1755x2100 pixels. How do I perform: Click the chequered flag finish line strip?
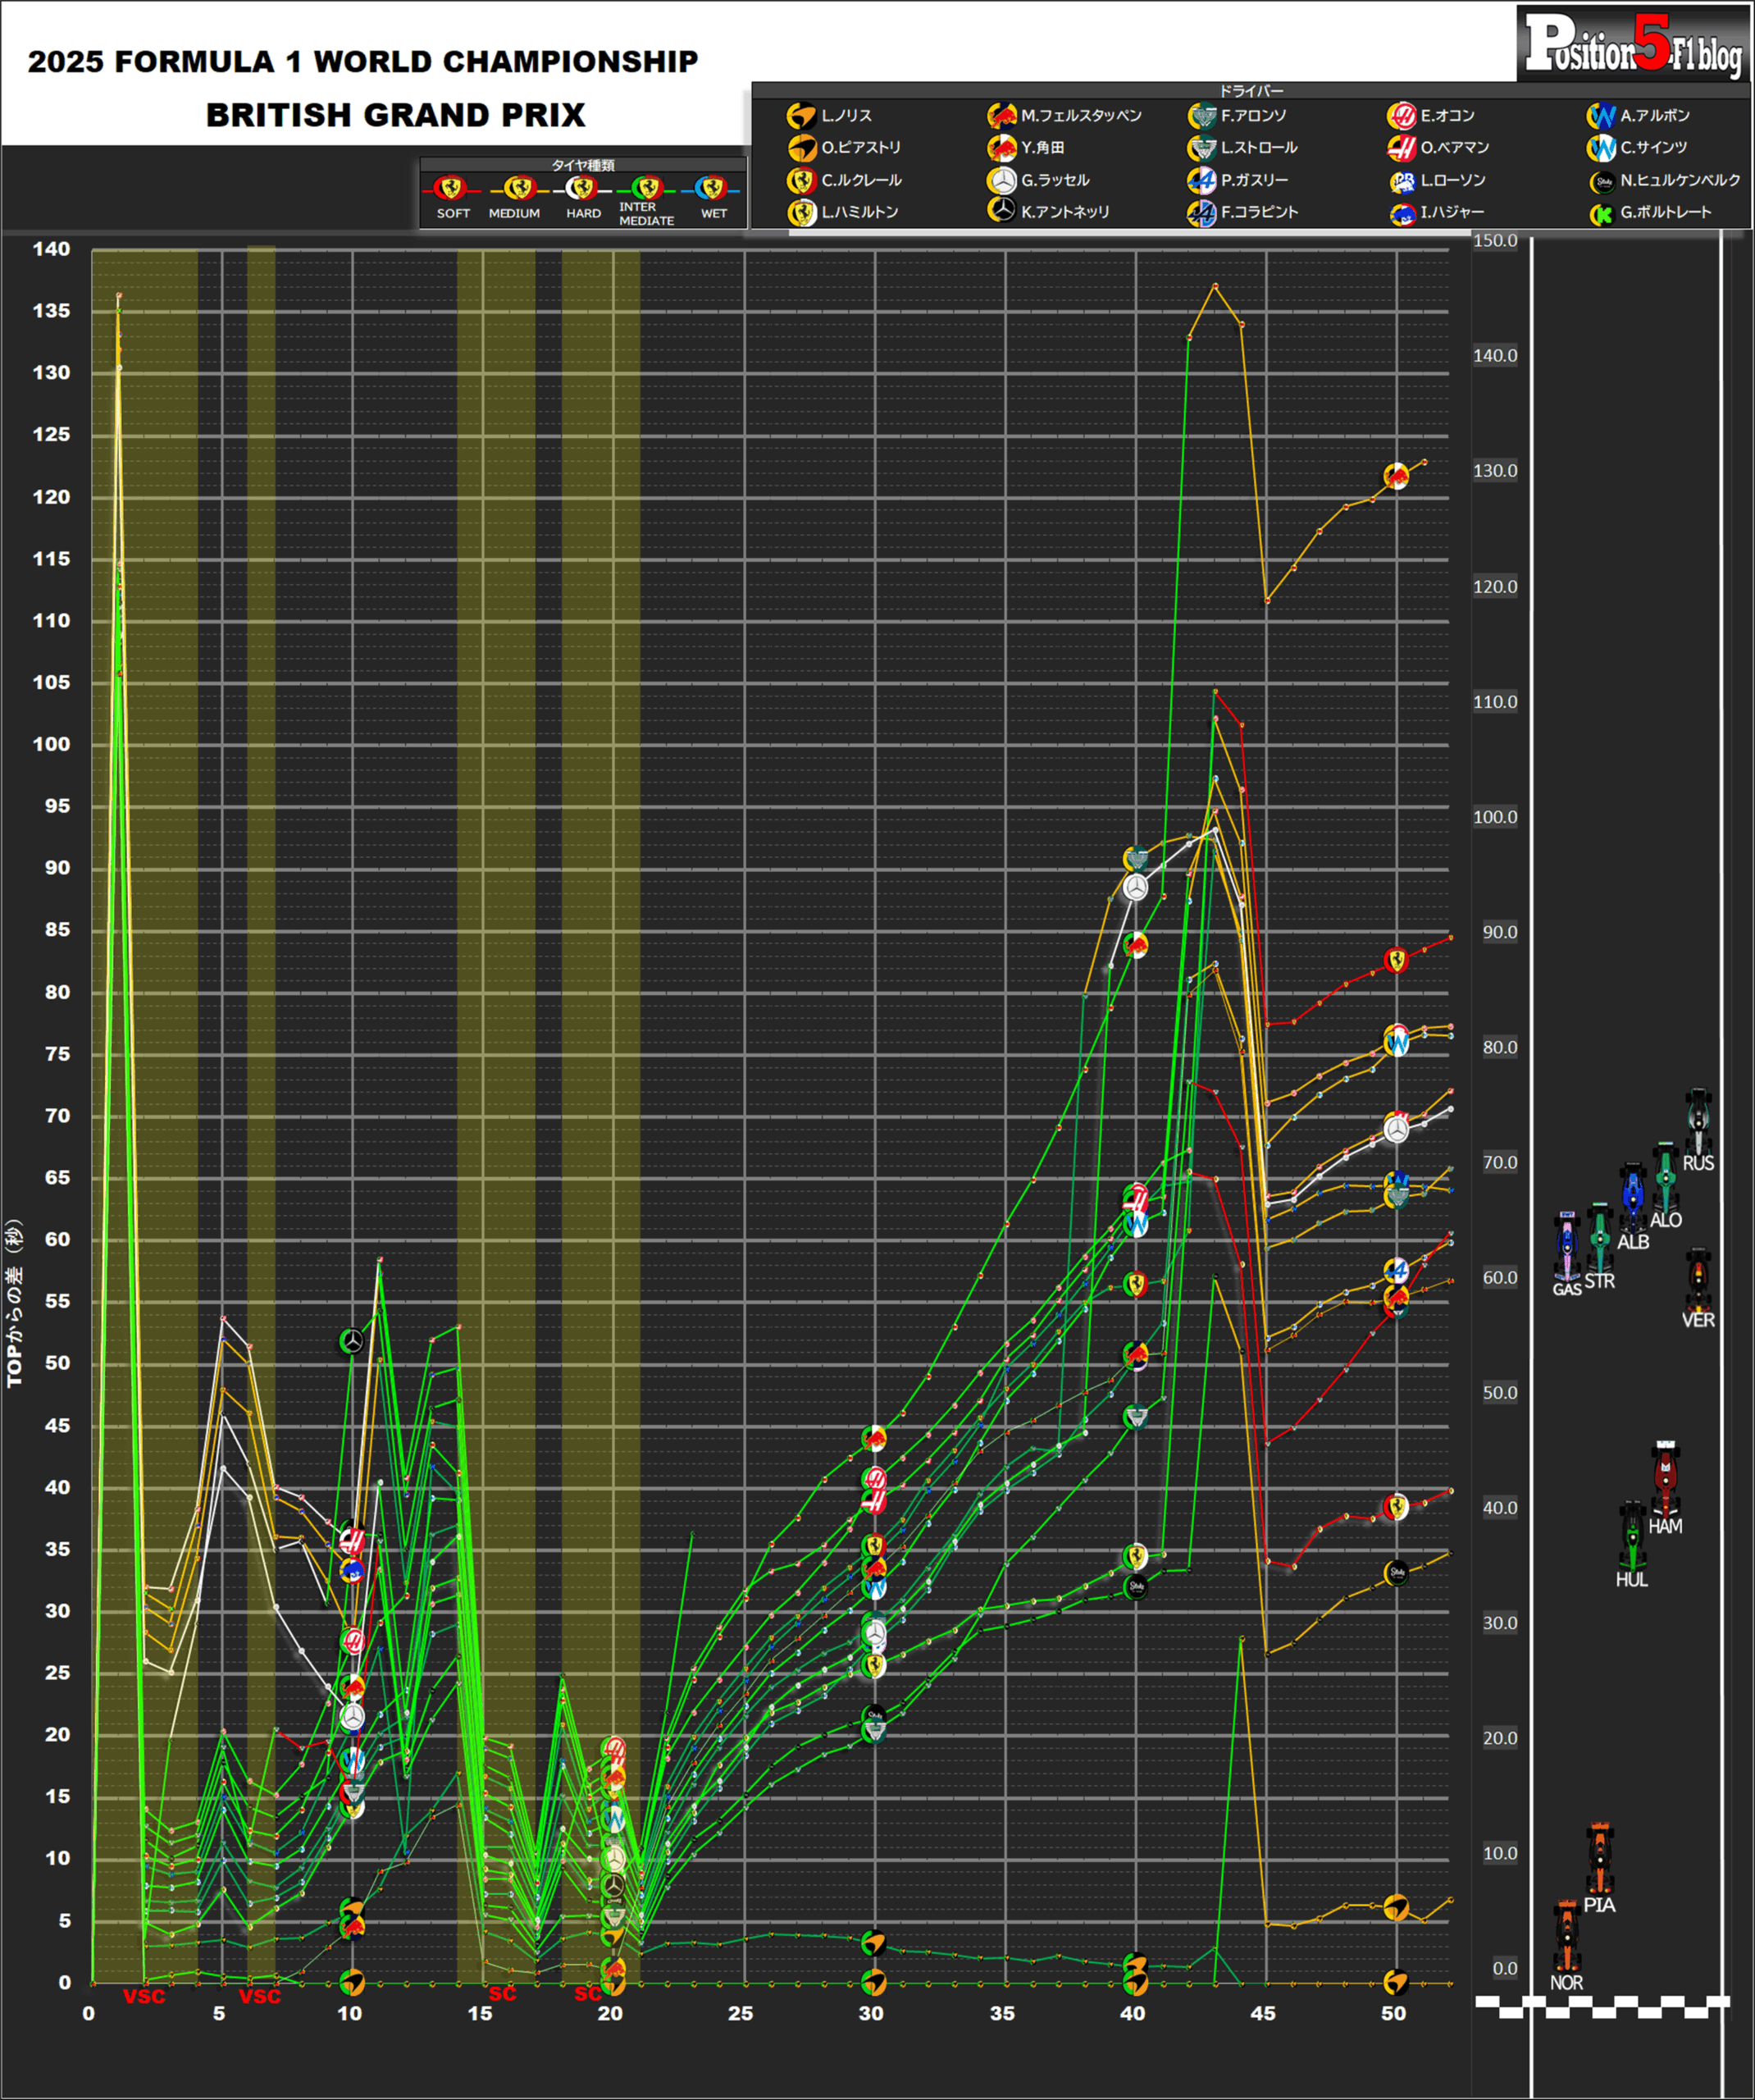point(1602,2007)
